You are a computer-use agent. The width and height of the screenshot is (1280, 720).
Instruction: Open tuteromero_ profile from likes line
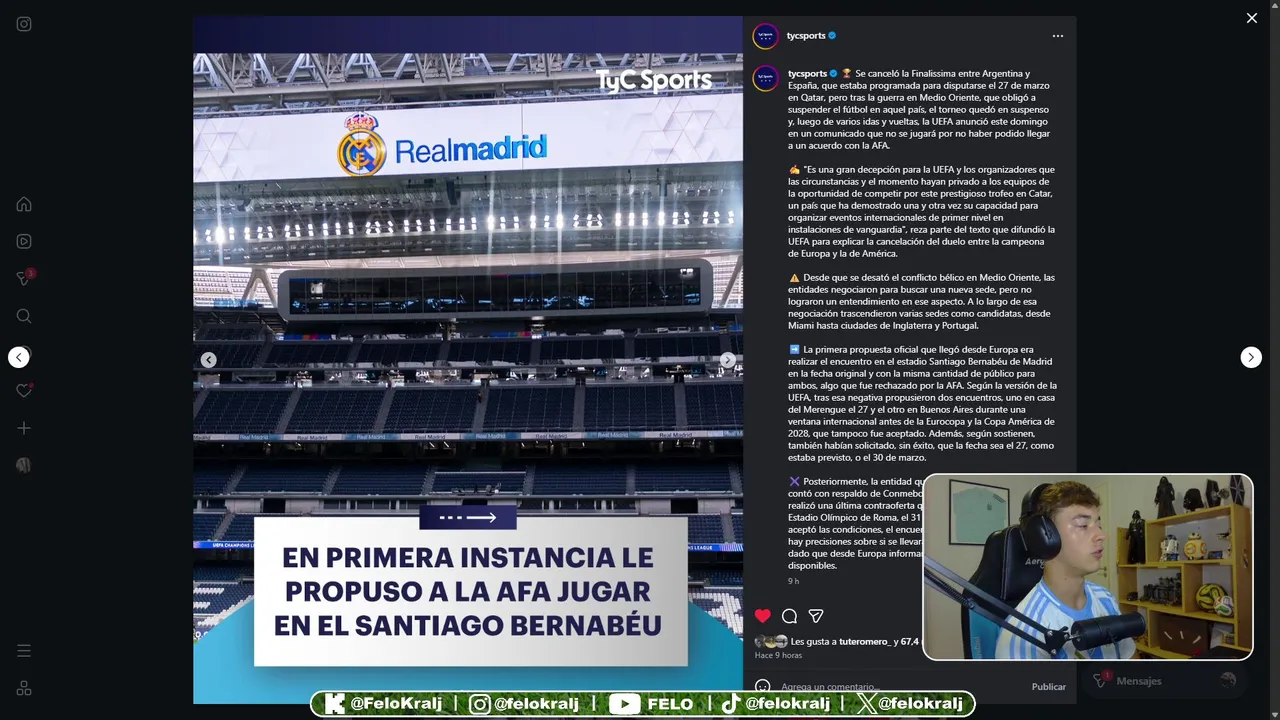coord(865,641)
